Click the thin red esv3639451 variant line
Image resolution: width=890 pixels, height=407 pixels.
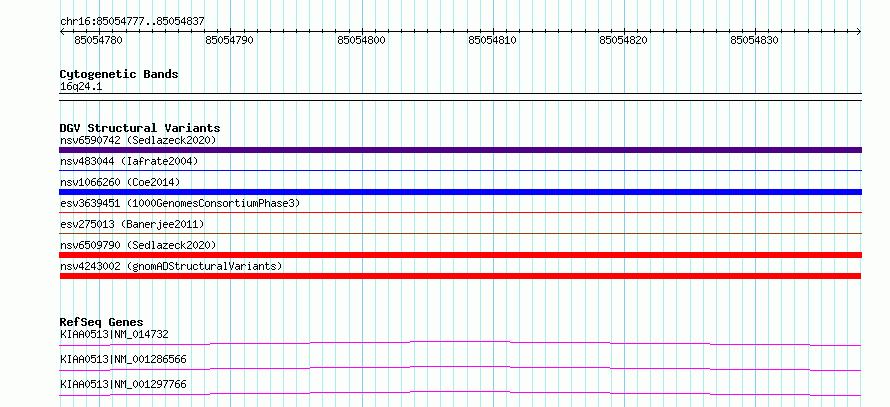click(x=460, y=212)
